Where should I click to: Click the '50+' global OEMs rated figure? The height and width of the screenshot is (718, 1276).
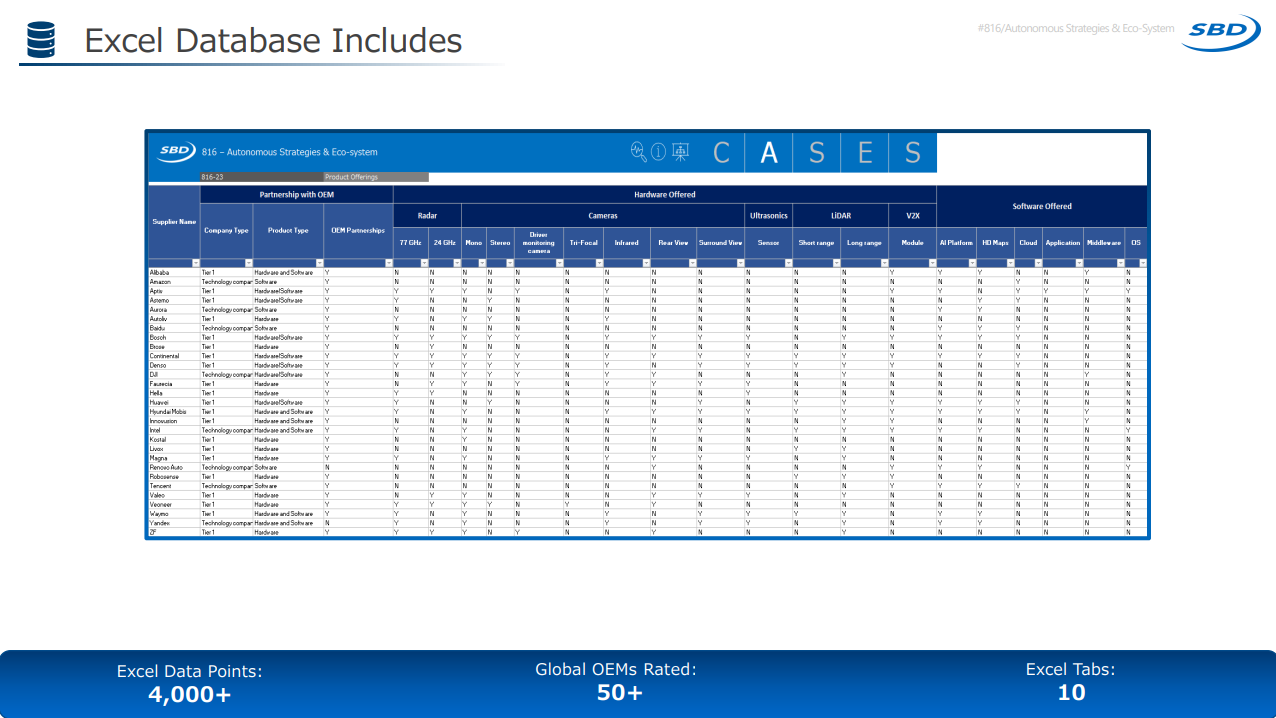click(619, 692)
